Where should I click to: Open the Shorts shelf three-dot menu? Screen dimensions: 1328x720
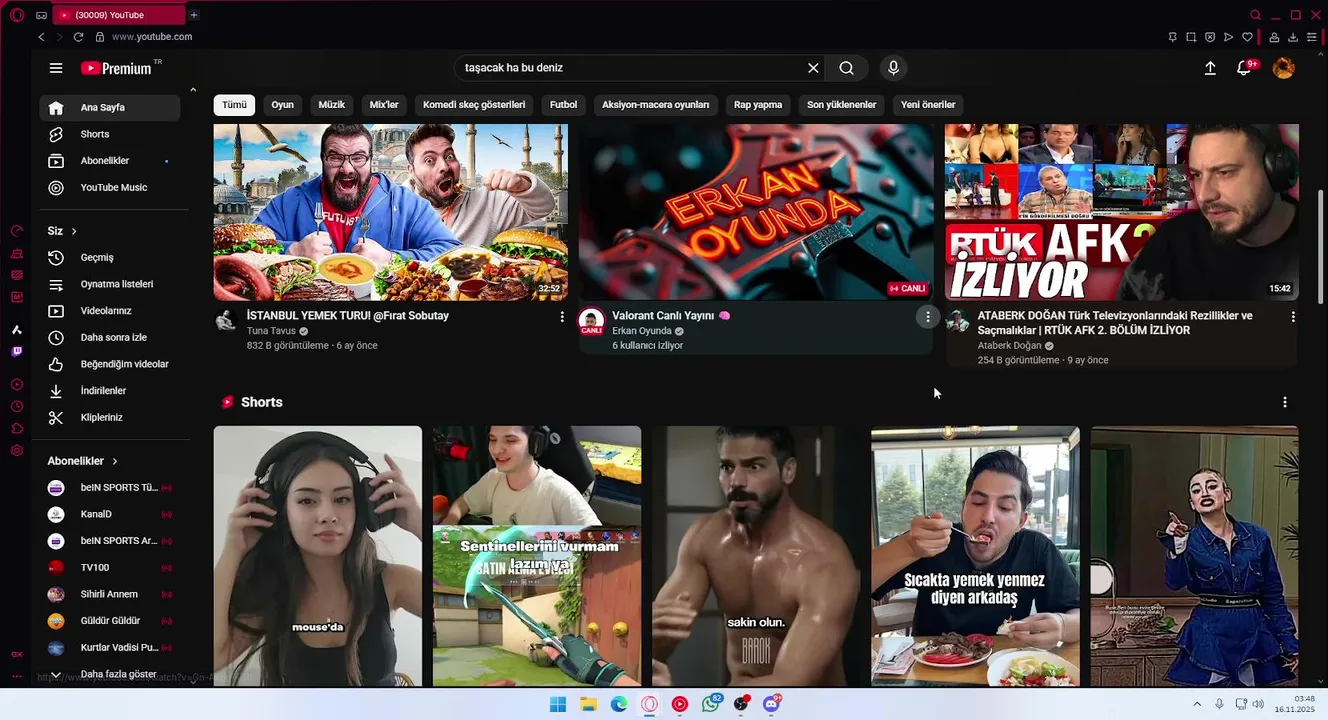coord(1285,402)
